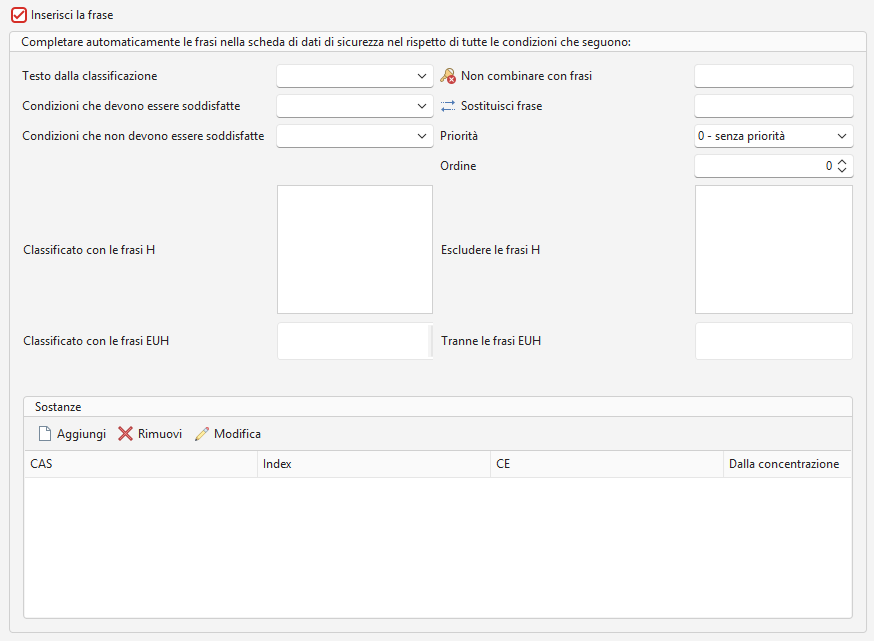Viewport: 874px width, 641px height.
Task: Open 'Condizioni che non devono essere soddisfatte' dropdown
Action: pyautogui.click(x=355, y=136)
